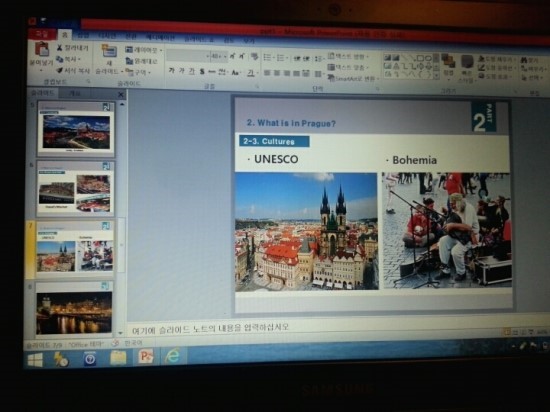550x412 pixels.
Task: Open the line spacing menu
Action: coord(319,59)
